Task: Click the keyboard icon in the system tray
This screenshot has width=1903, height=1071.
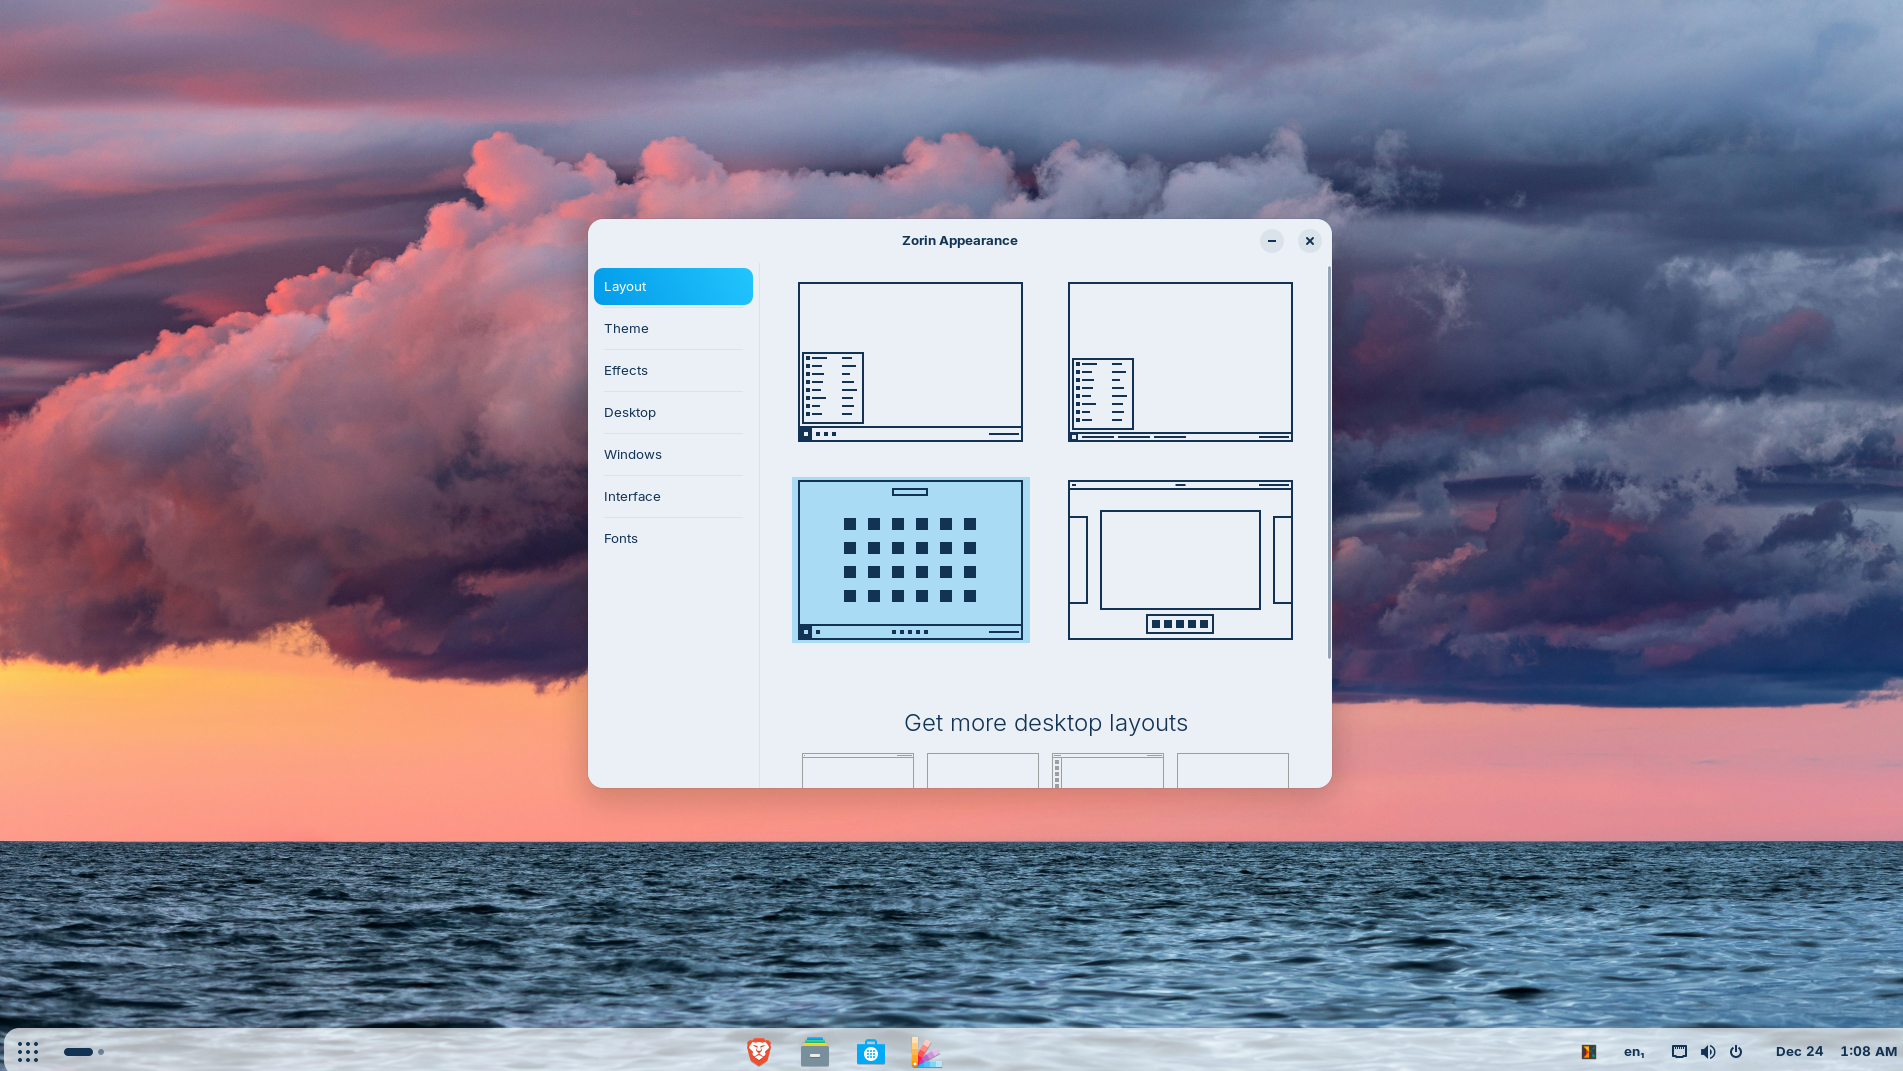Action: point(1678,1051)
